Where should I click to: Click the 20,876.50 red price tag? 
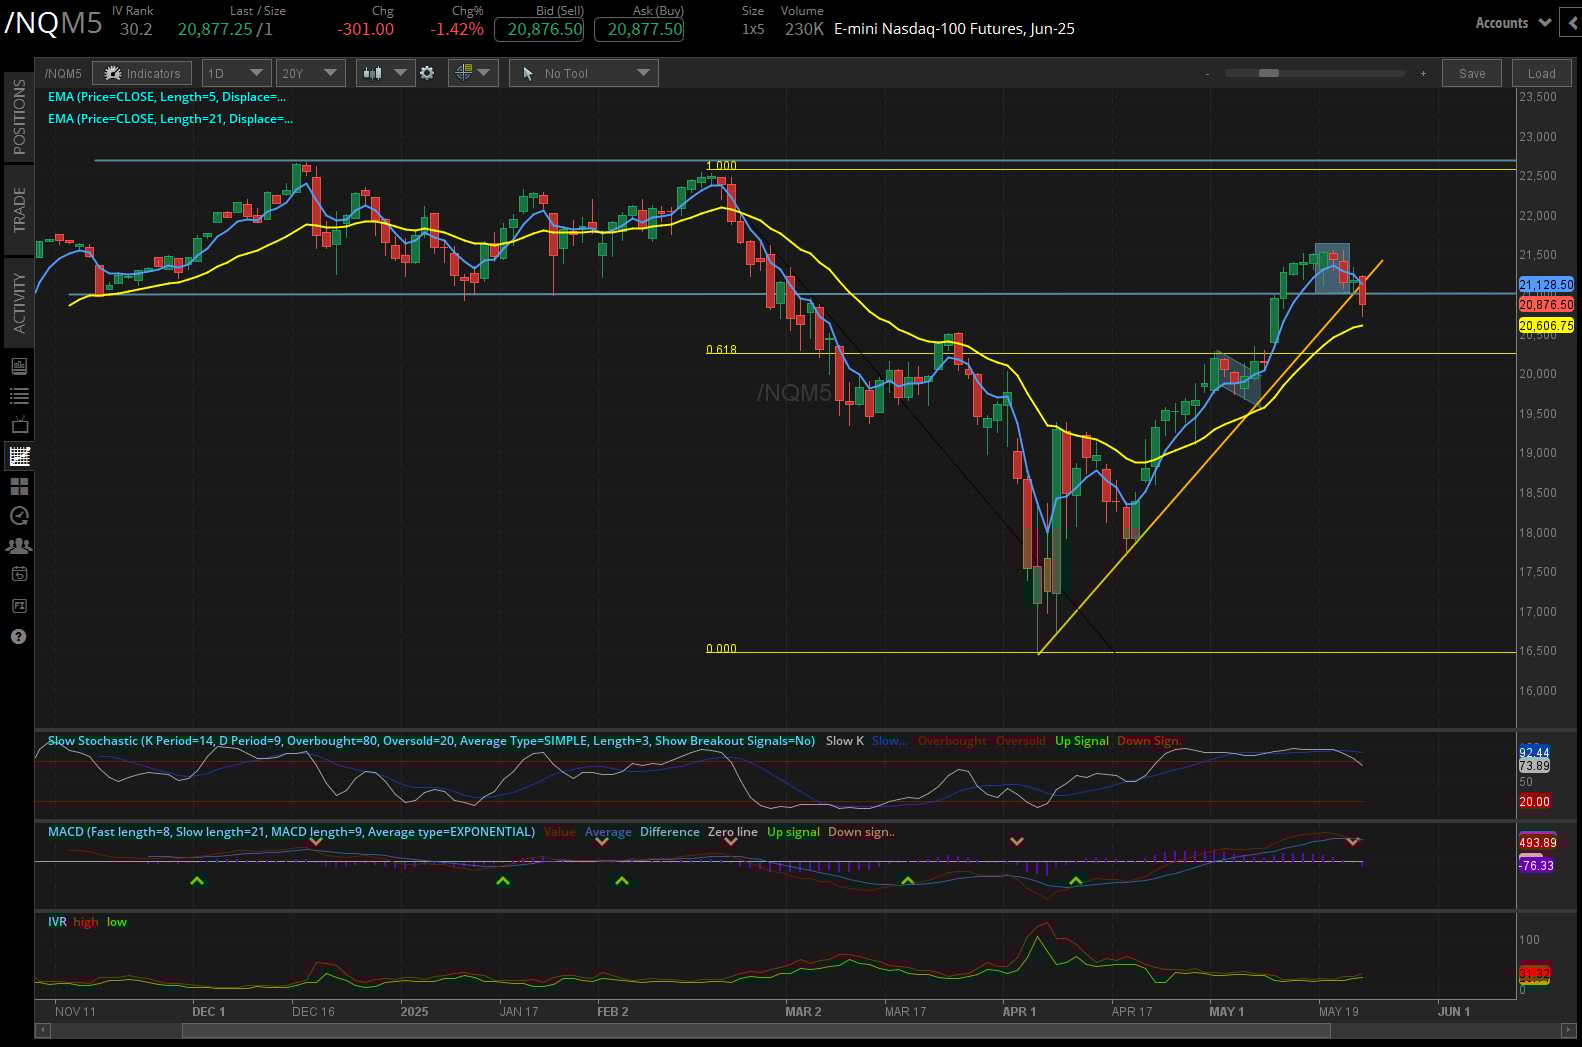coord(1546,305)
